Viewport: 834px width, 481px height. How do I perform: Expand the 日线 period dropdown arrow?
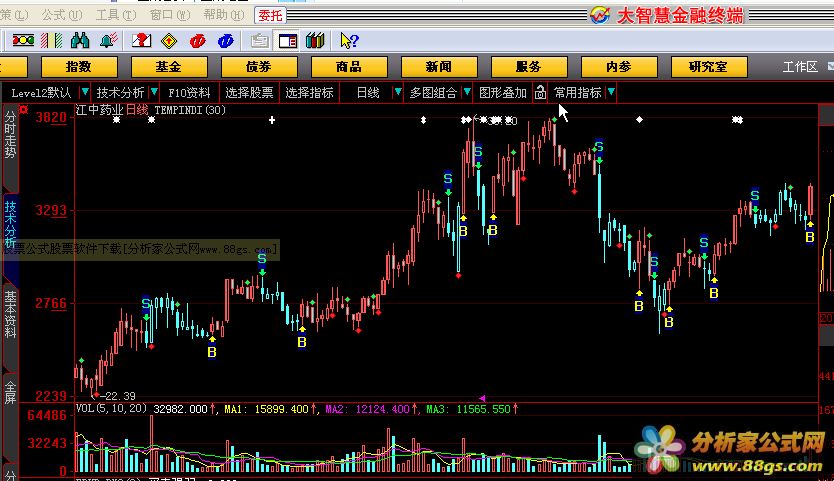pos(397,92)
